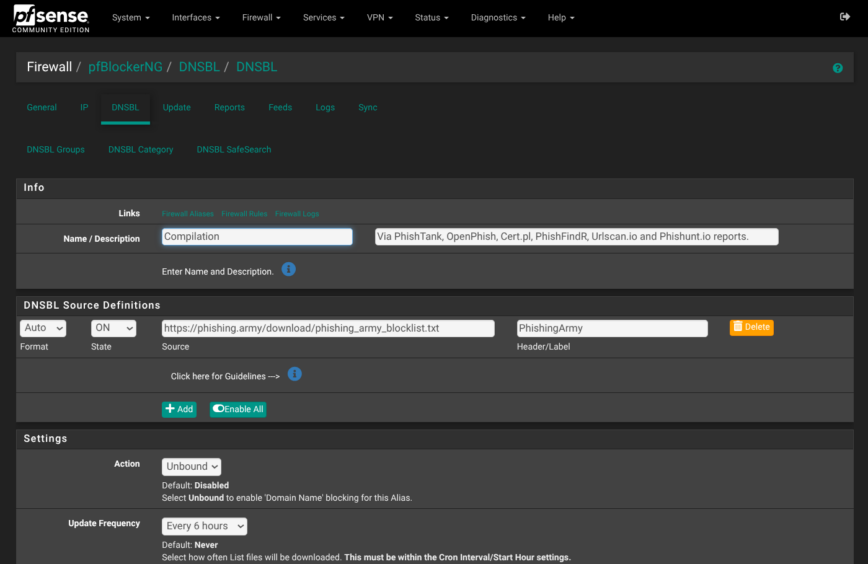This screenshot has height=564, width=868.
Task: Open the Status menu
Action: tap(431, 18)
